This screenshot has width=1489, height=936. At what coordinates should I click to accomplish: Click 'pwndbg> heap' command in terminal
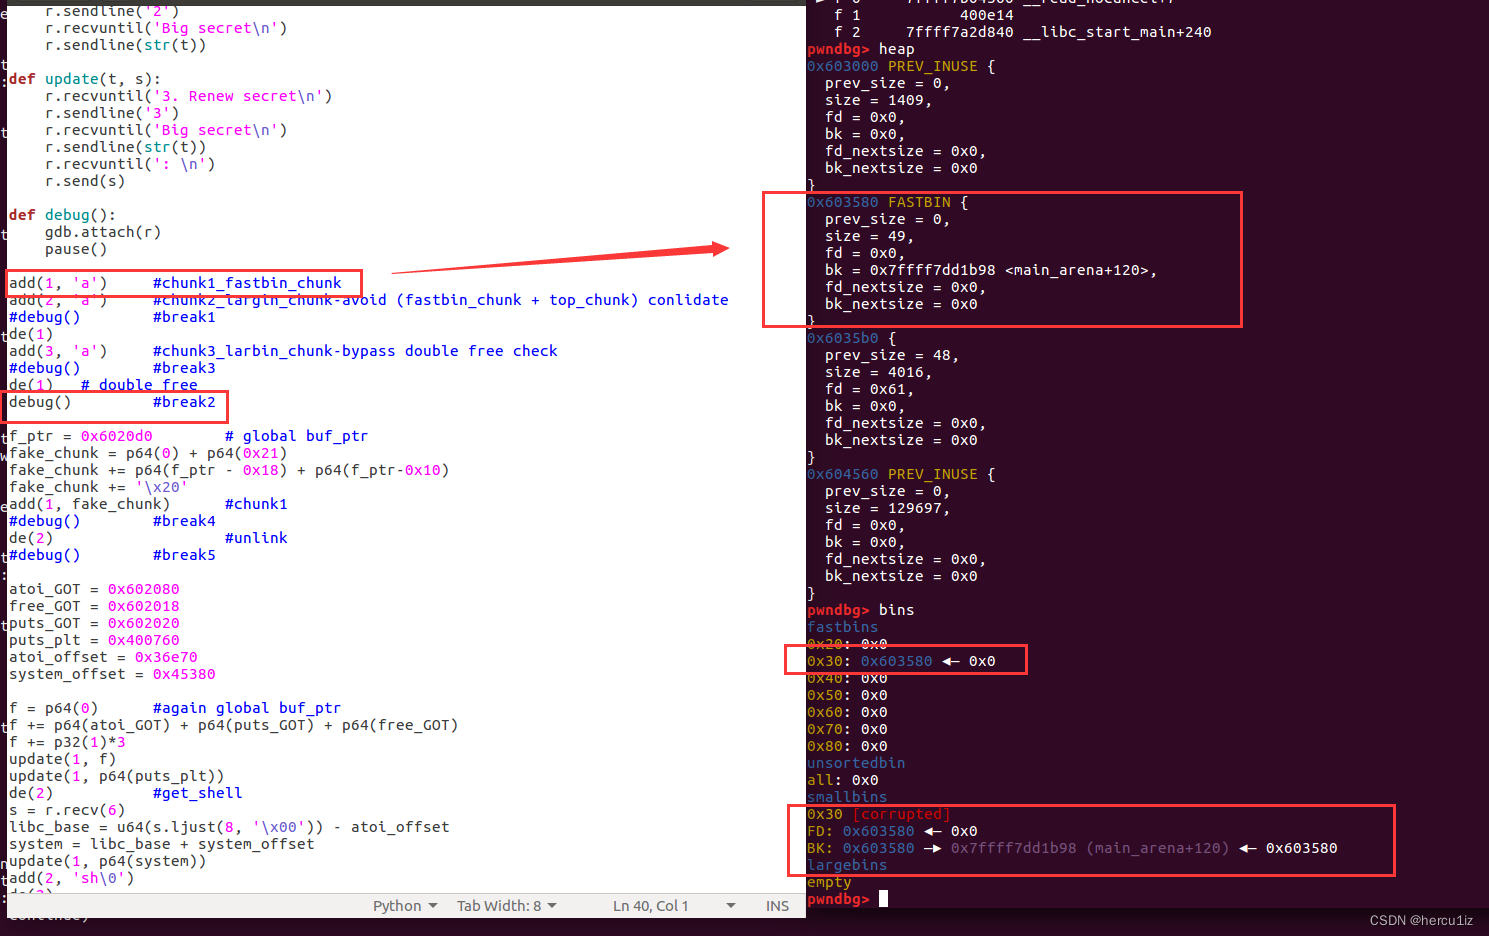point(861,49)
